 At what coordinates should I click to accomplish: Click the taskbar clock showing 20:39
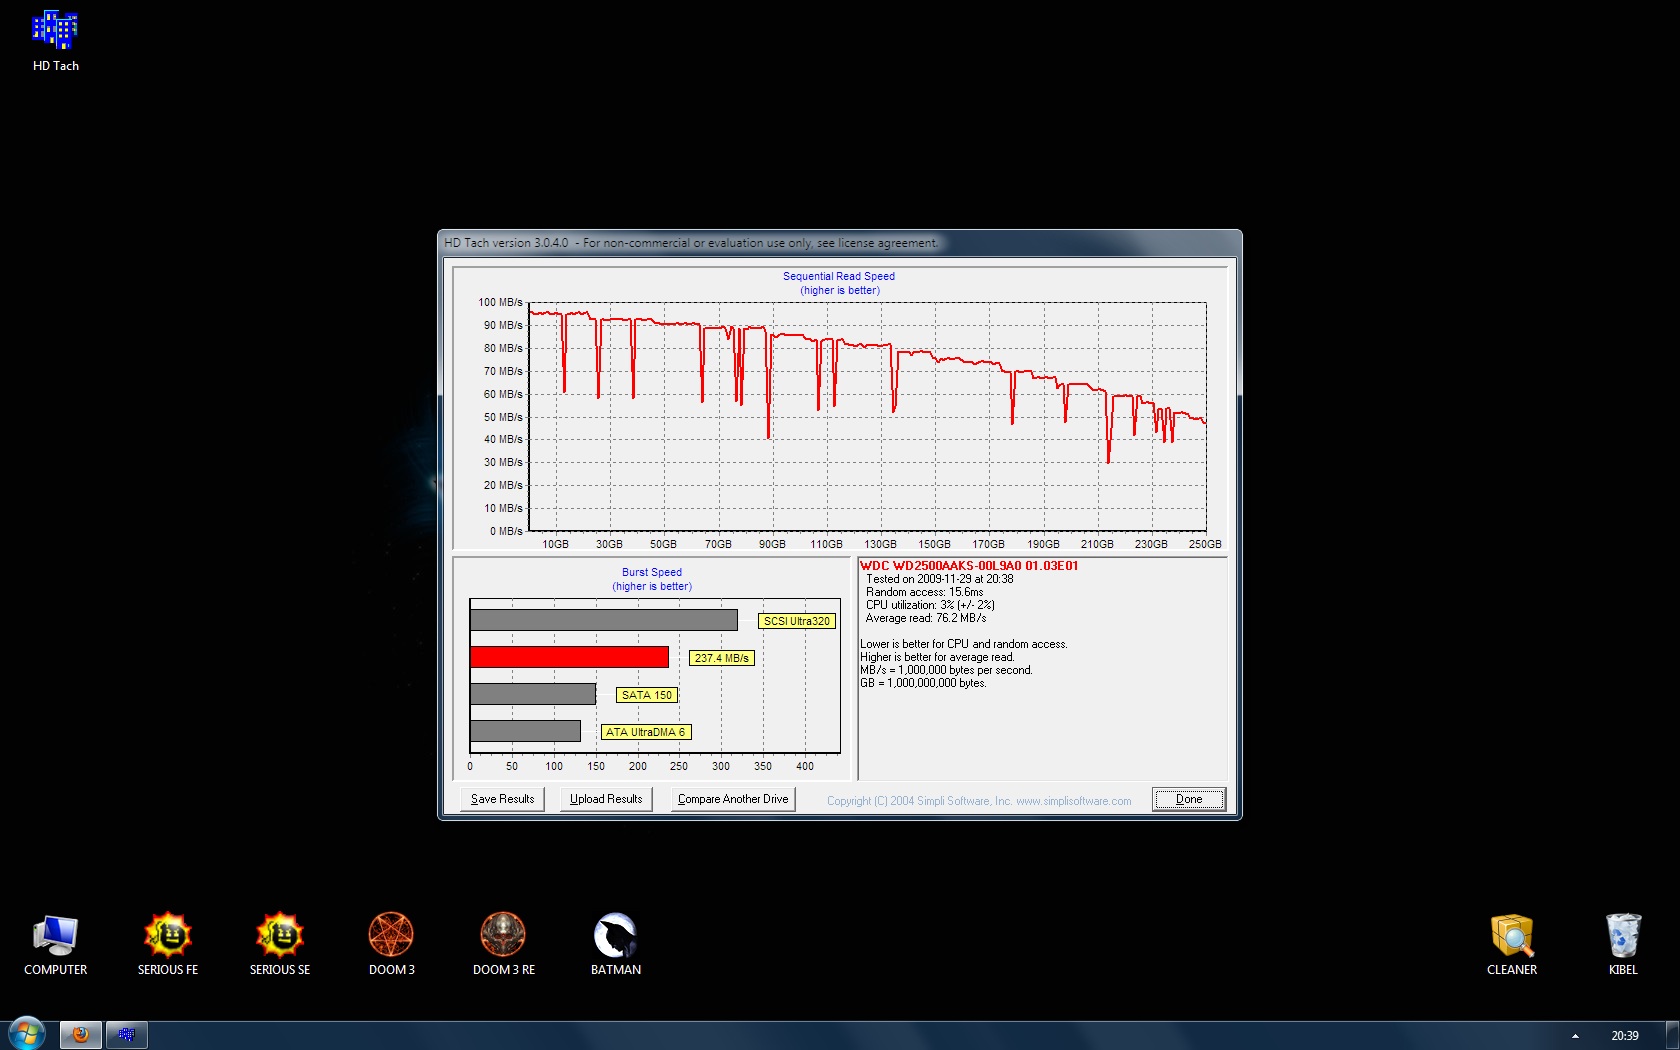coord(1625,1036)
